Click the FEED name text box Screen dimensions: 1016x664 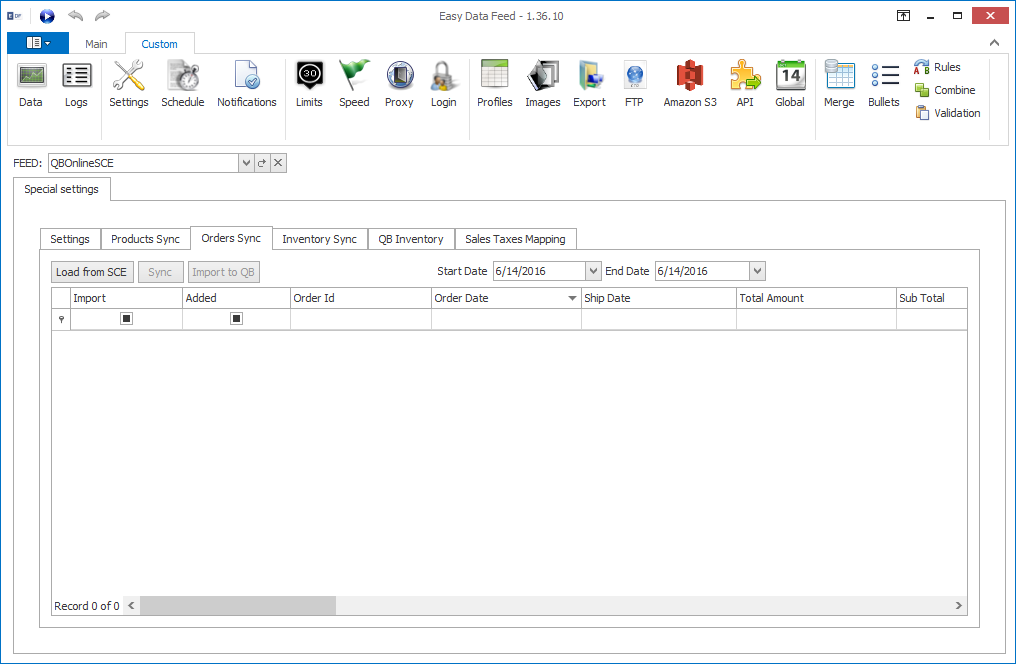tap(143, 163)
